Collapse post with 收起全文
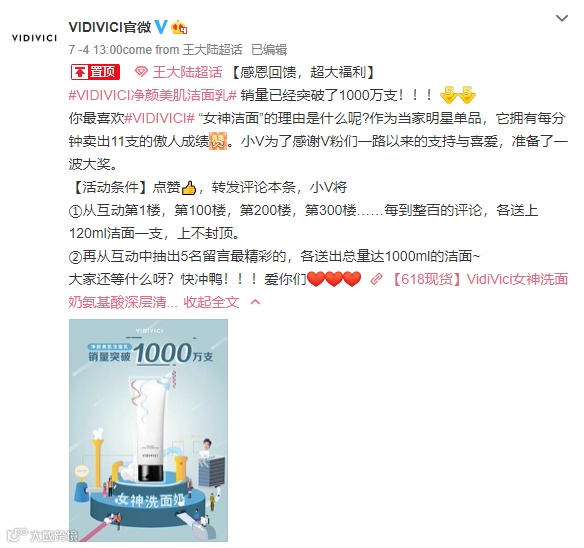Screen dimensions: 584x548 (x=211, y=302)
